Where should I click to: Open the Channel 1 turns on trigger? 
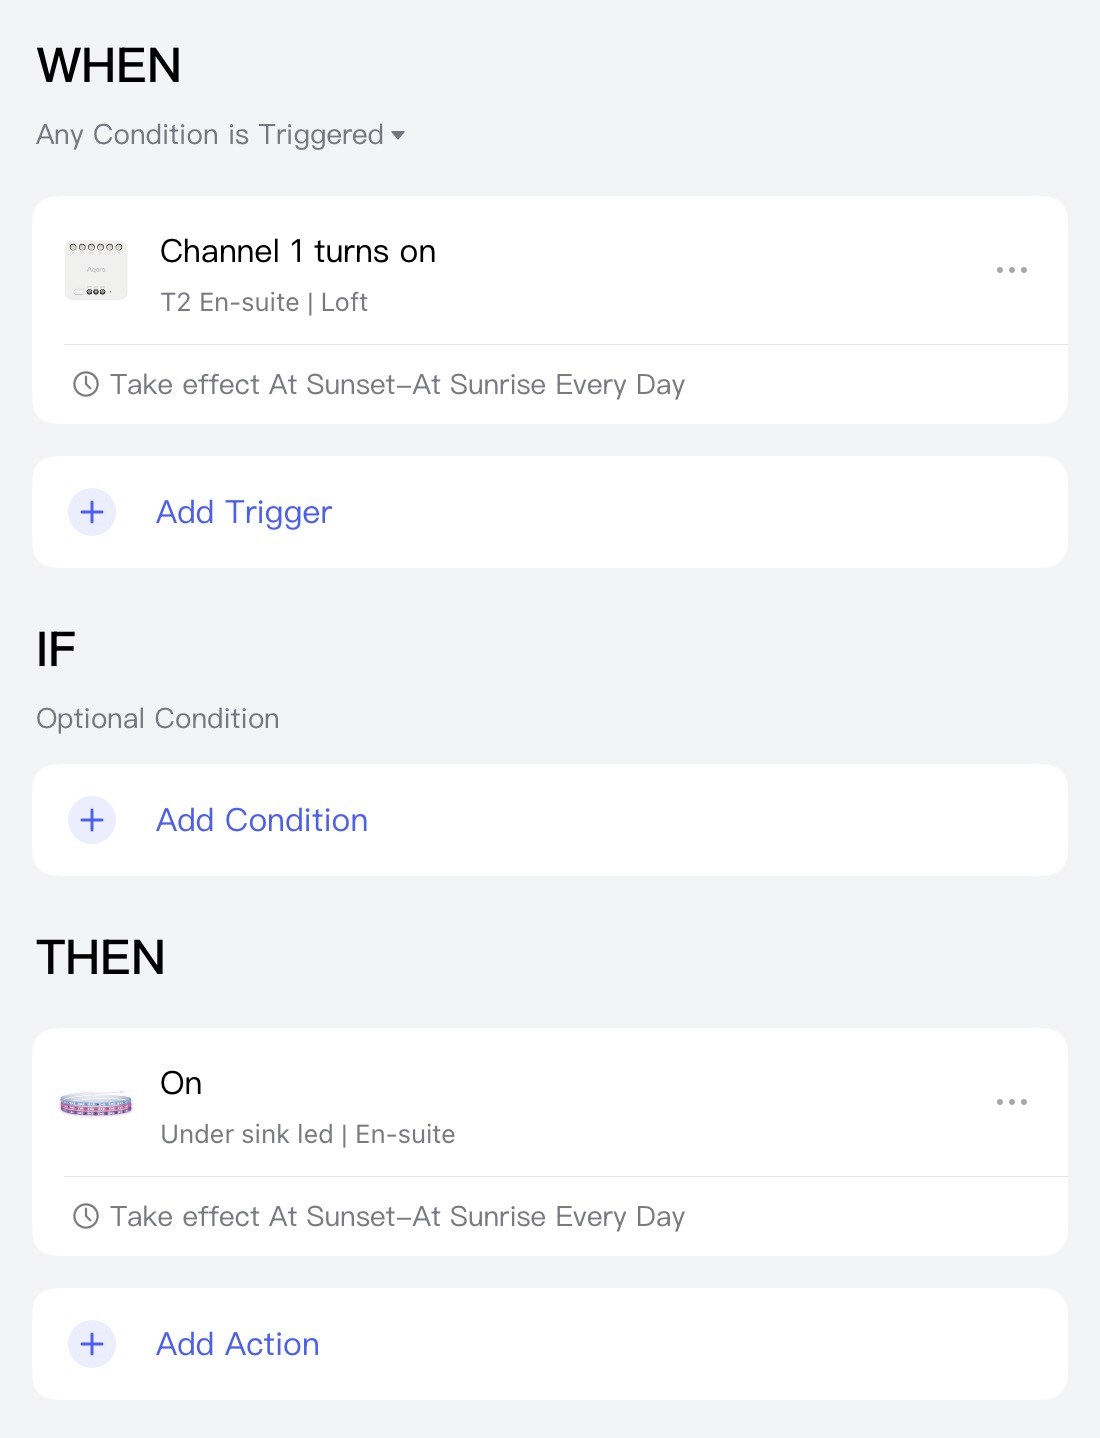(298, 251)
